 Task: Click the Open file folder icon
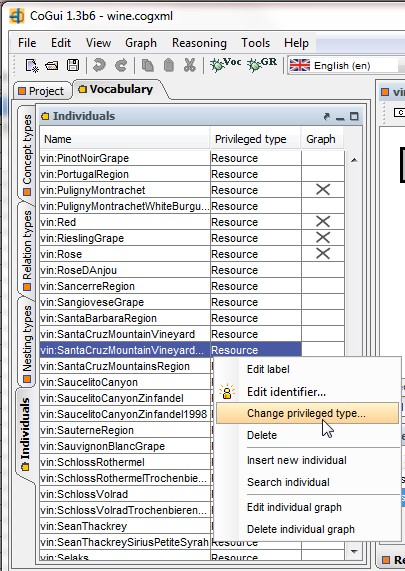point(52,66)
